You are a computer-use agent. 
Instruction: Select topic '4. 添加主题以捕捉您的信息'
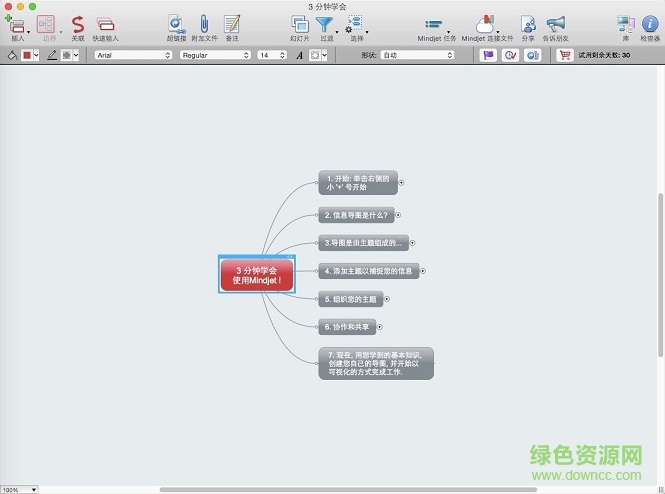pos(369,271)
